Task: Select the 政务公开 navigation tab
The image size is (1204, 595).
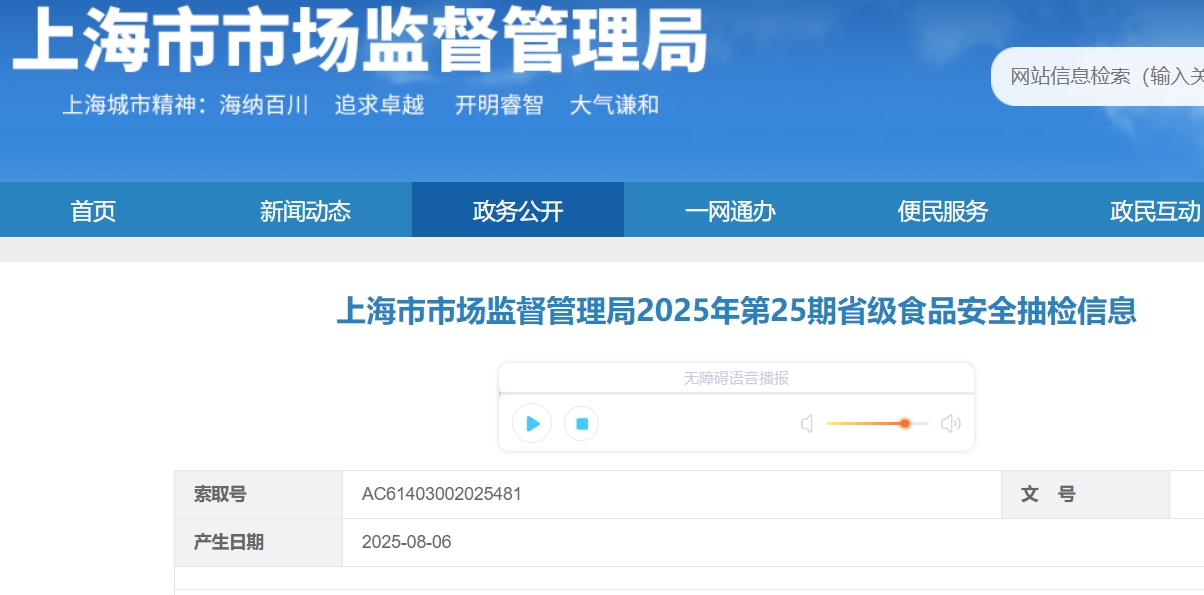Action: (518, 211)
